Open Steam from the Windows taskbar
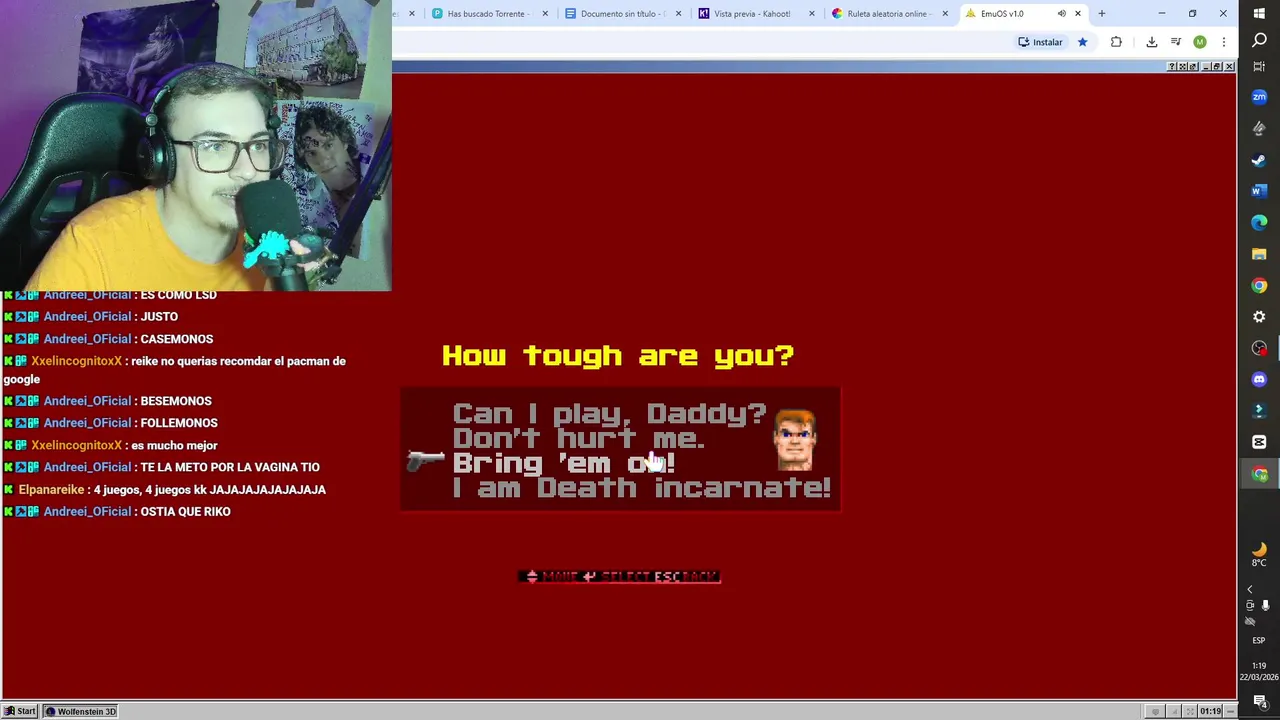1280x720 pixels. [1259, 160]
